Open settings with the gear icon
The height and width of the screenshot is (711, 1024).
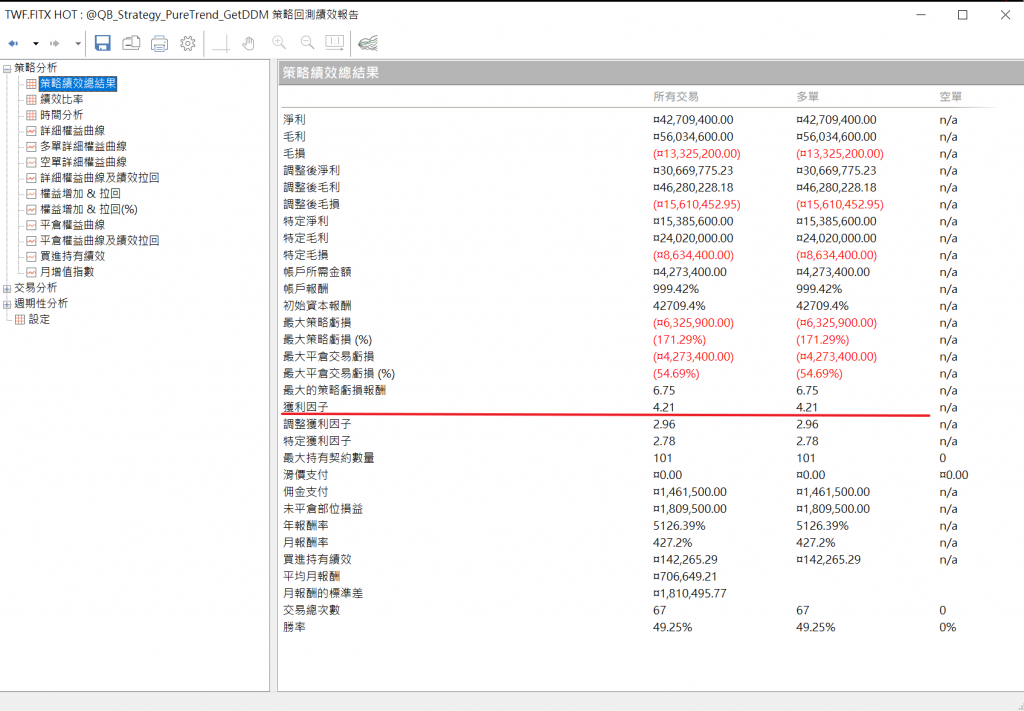pos(188,43)
